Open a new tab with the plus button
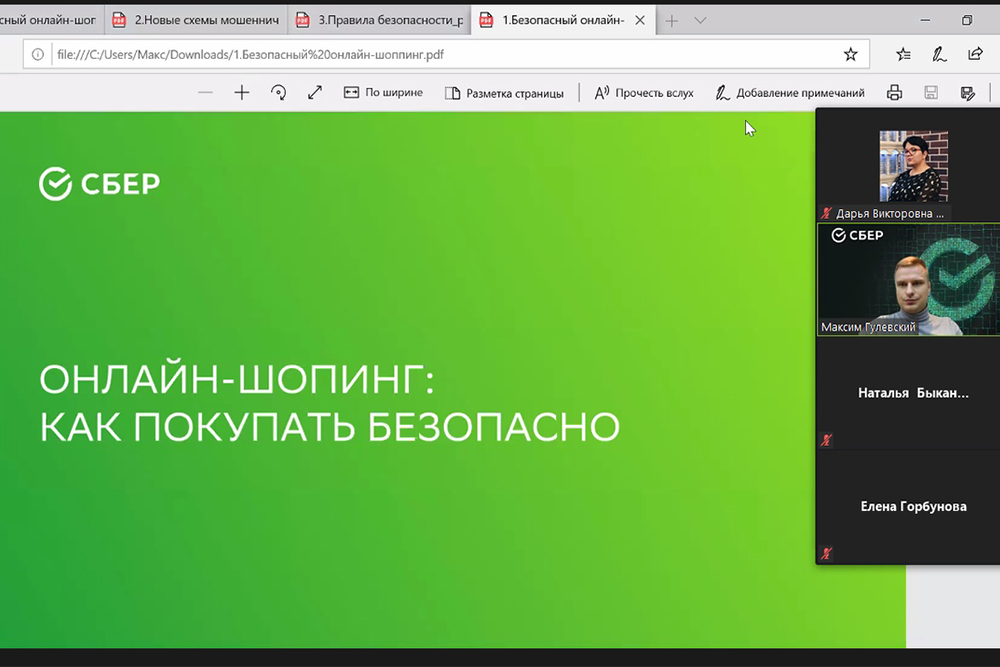The image size is (1000, 667). 672,20
